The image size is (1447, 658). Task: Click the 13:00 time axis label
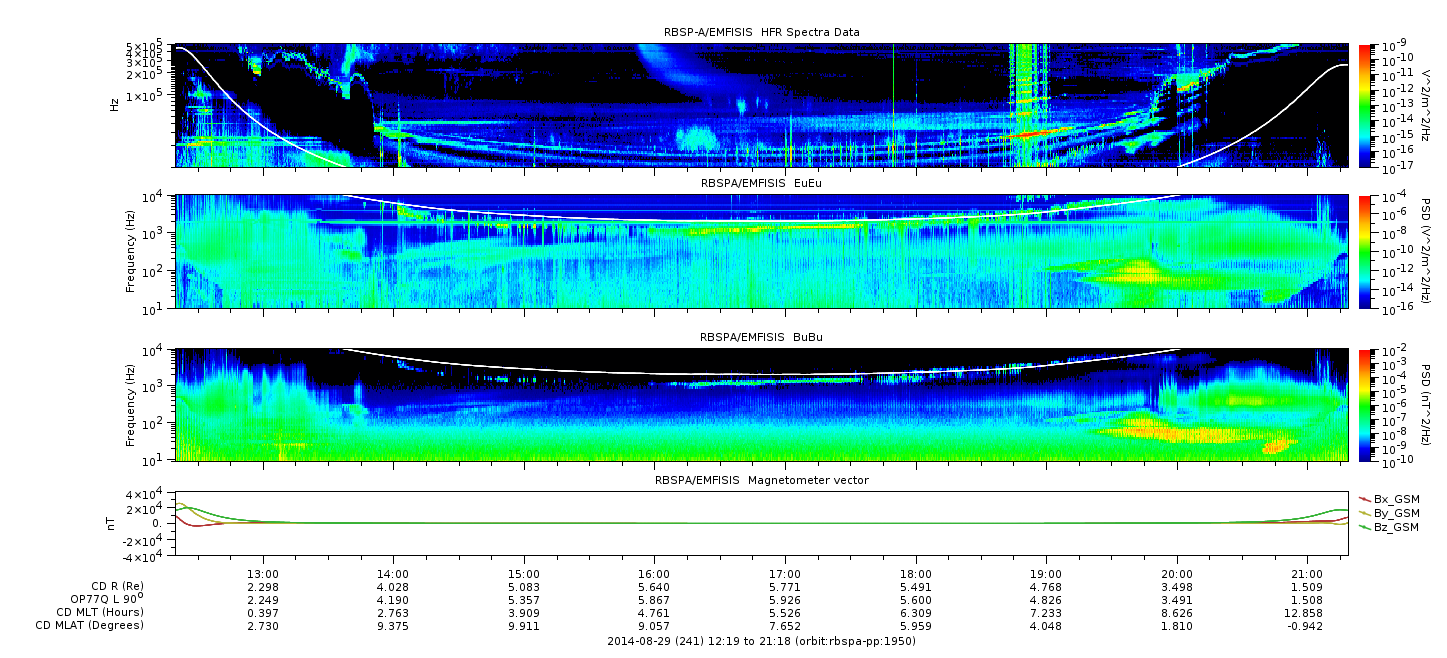click(x=262, y=573)
